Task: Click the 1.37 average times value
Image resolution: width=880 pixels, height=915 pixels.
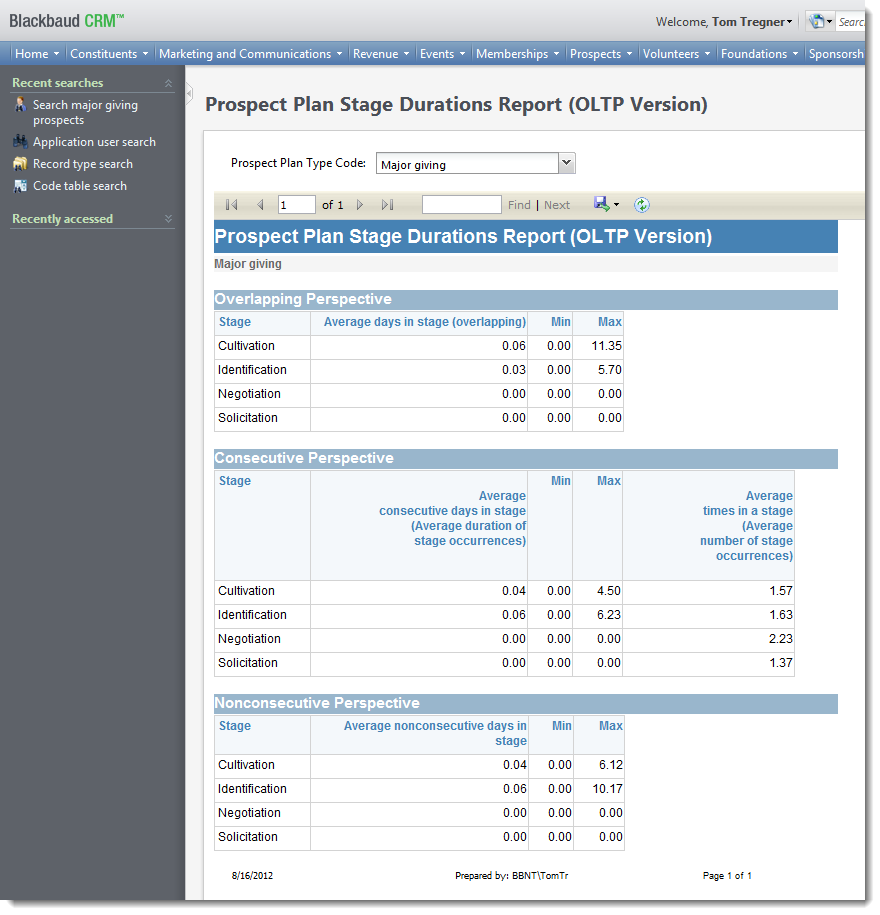Action: click(x=781, y=663)
